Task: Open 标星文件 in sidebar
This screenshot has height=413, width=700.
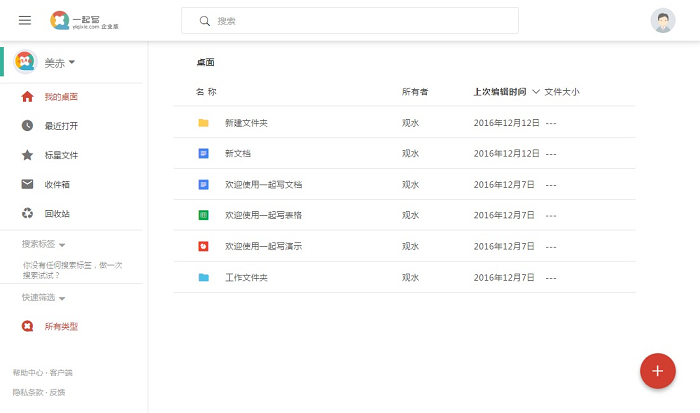Action: [x=60, y=155]
